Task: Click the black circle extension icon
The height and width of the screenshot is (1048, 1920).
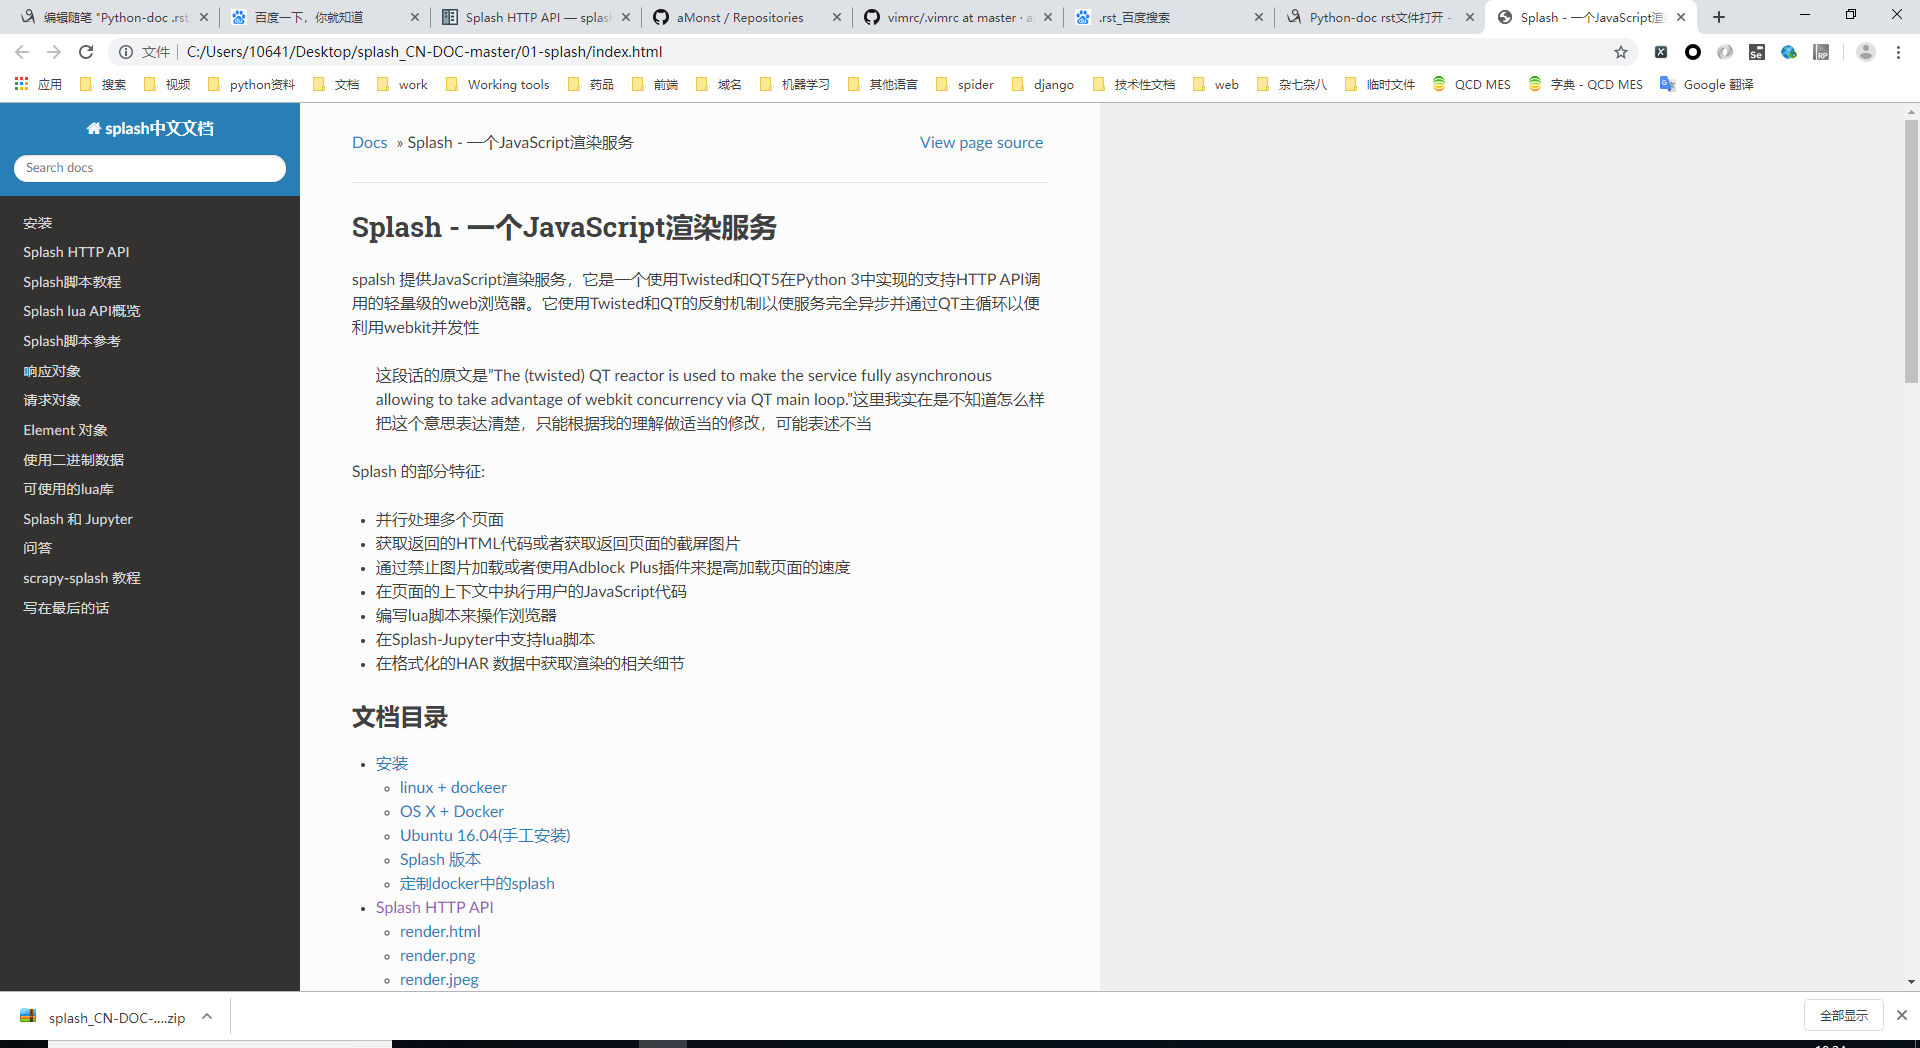Action: pyautogui.click(x=1692, y=52)
